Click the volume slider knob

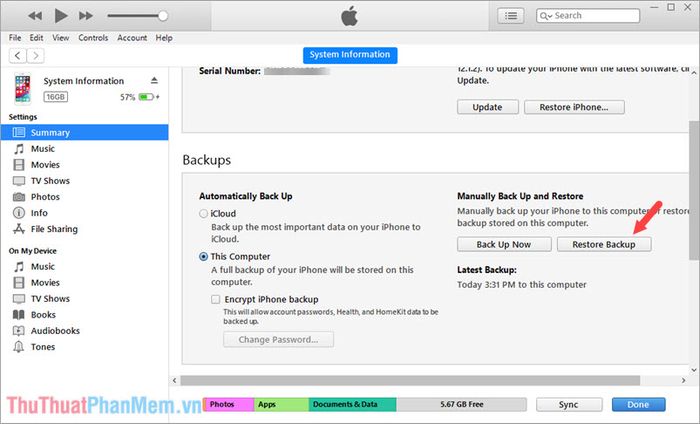pyautogui.click(x=163, y=16)
